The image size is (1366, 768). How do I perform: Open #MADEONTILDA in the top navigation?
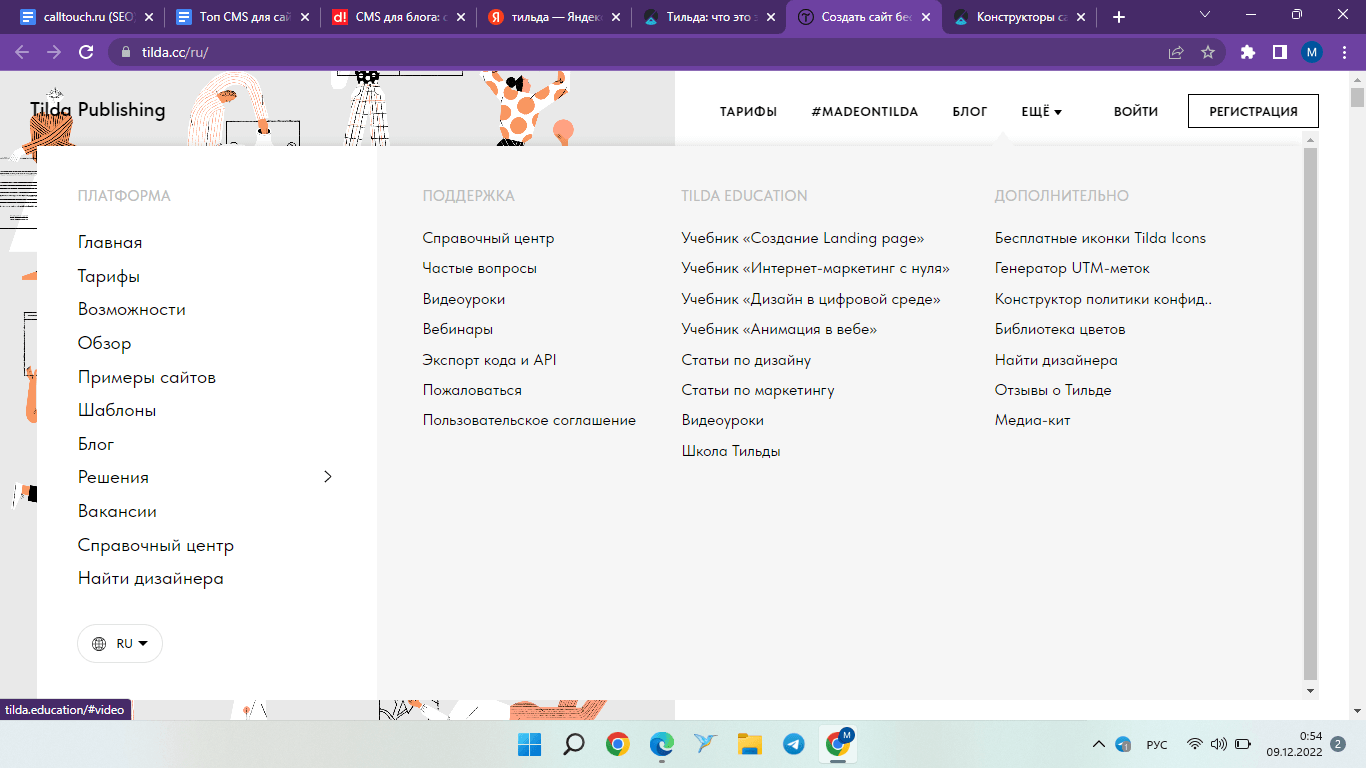tap(865, 111)
